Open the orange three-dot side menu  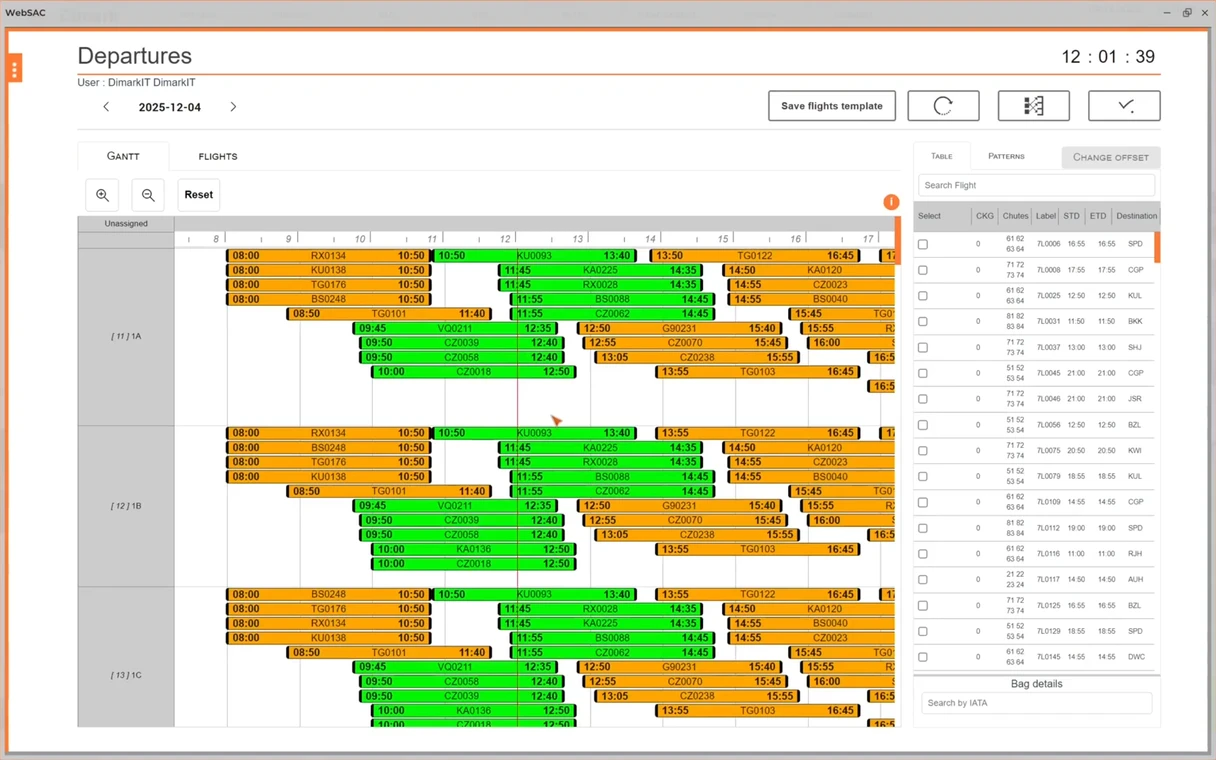coord(14,69)
